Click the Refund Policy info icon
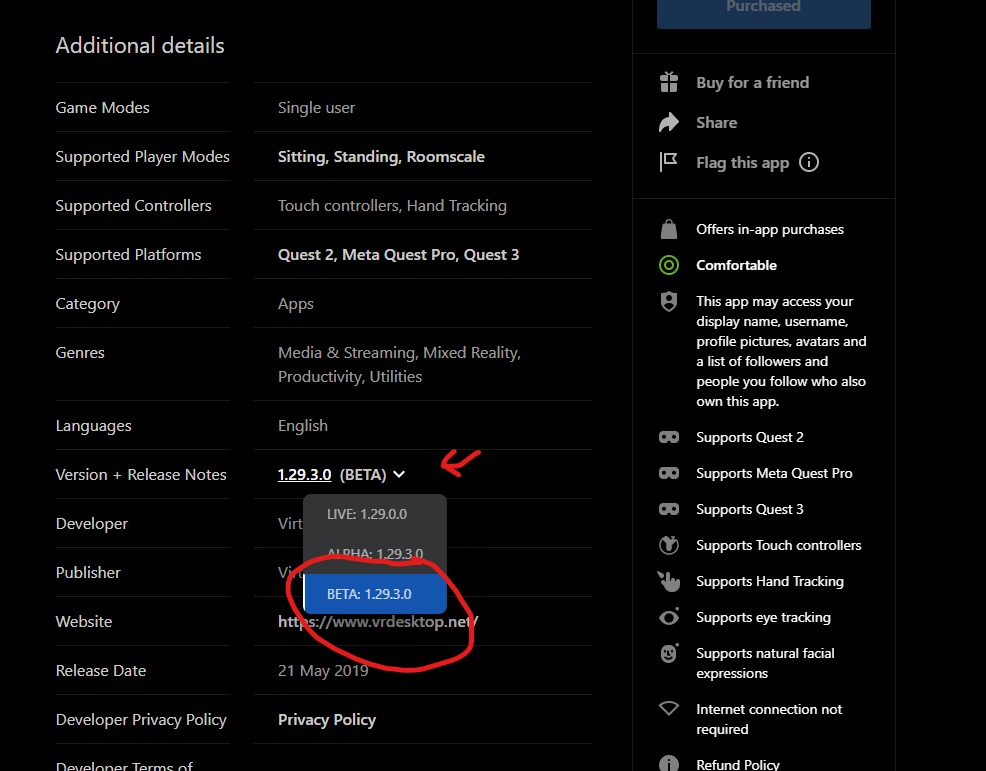The width and height of the screenshot is (986, 771). [x=669, y=763]
